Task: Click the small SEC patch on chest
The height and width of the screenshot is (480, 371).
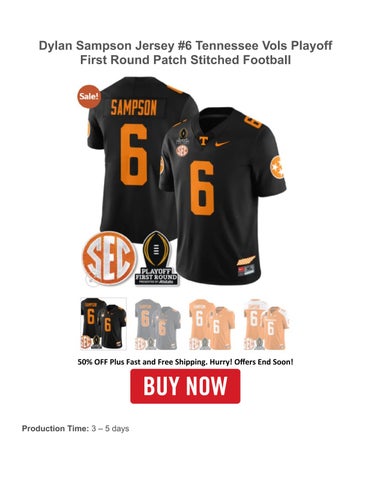Action: (x=182, y=151)
